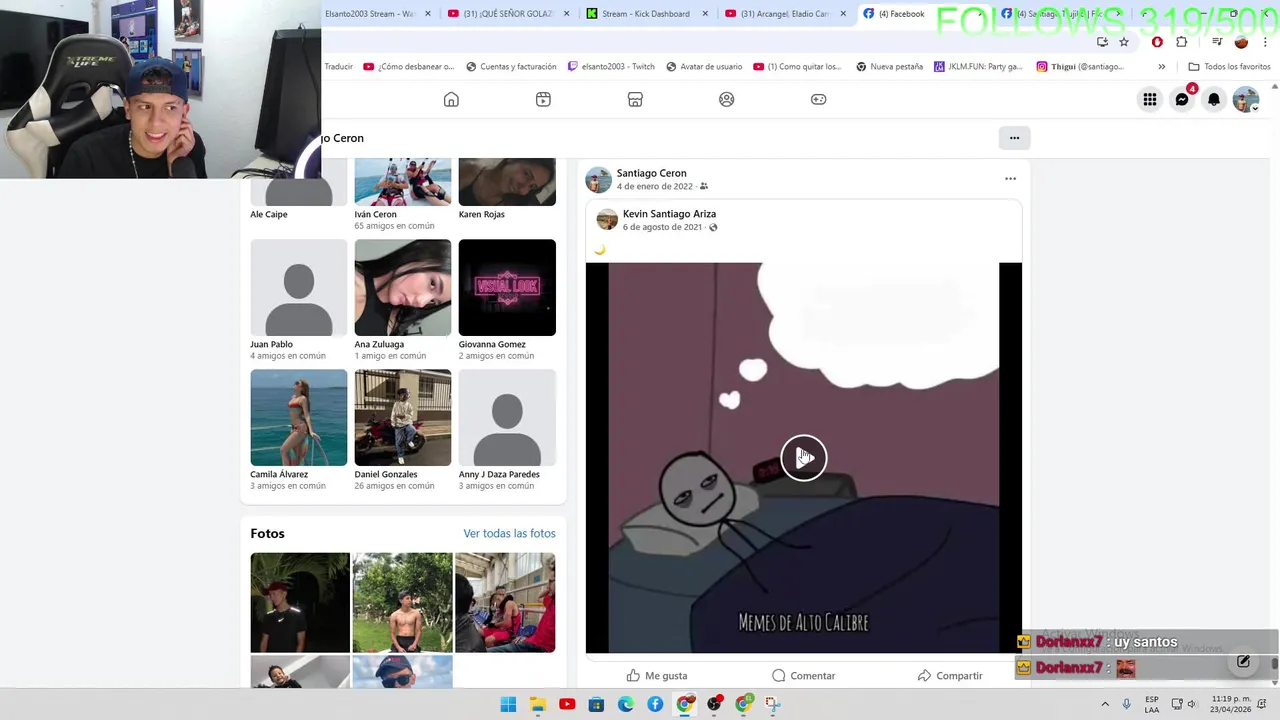Open the Facebook Video (Watch) icon

(x=543, y=99)
